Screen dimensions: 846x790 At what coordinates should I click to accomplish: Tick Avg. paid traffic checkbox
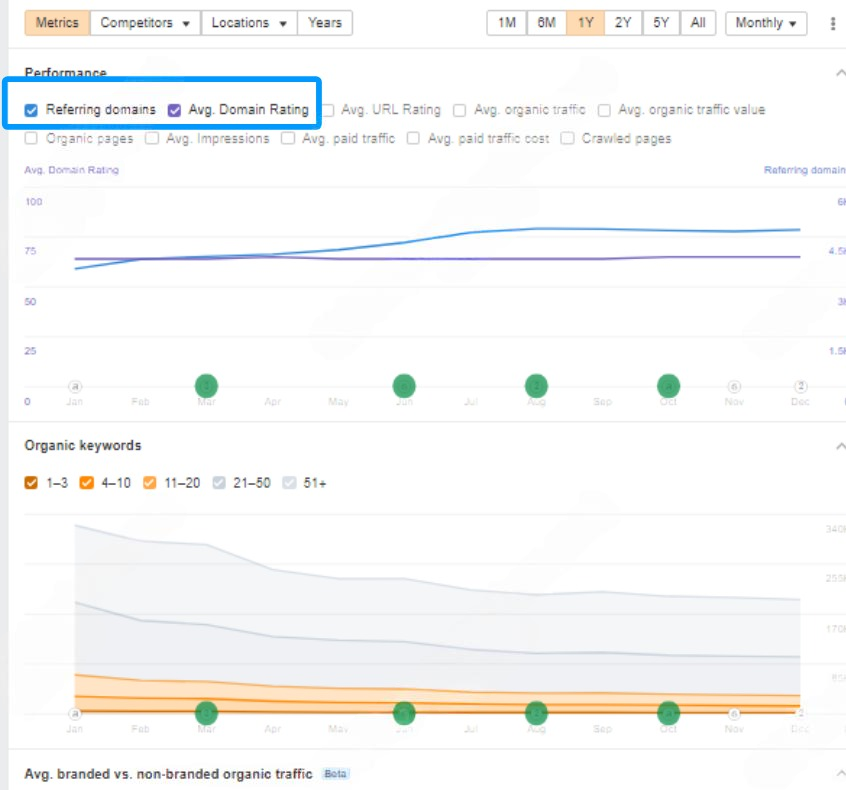(288, 139)
